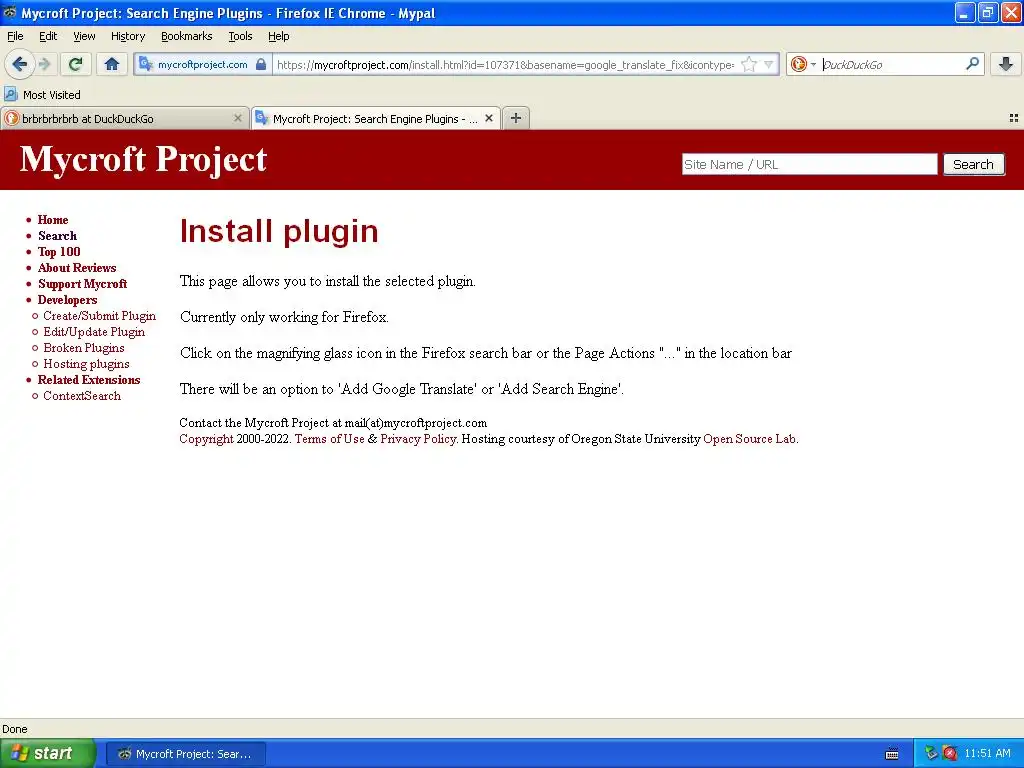Viewport: 1024px width, 768px height.
Task: Go back using the Back arrow button
Action: (20, 64)
